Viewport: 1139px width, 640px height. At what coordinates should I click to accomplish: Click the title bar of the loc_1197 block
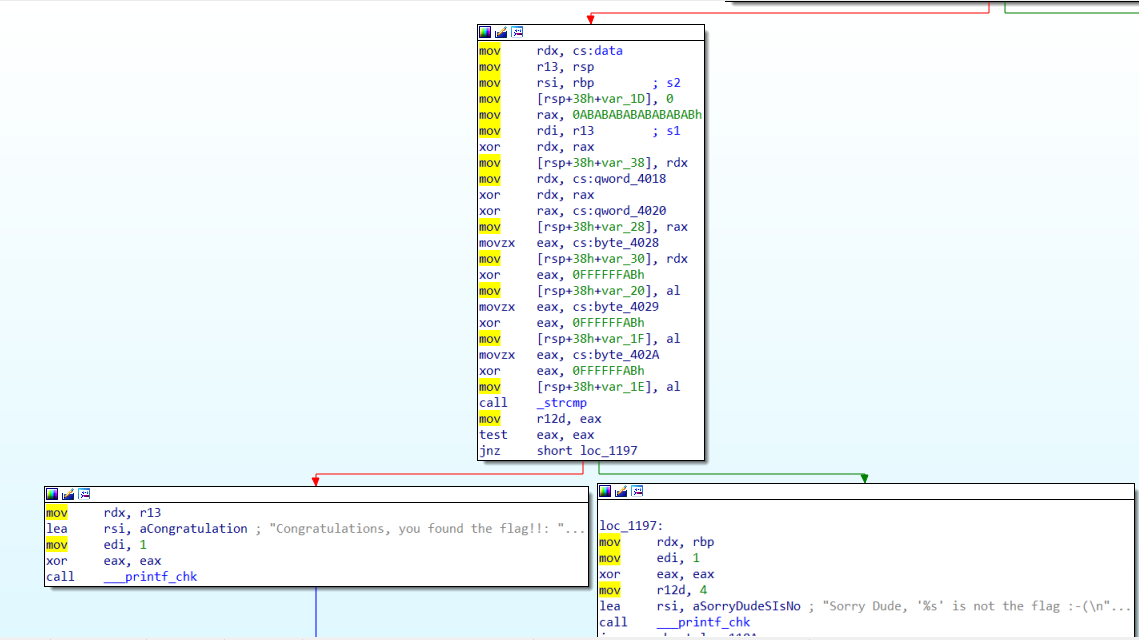point(866,491)
